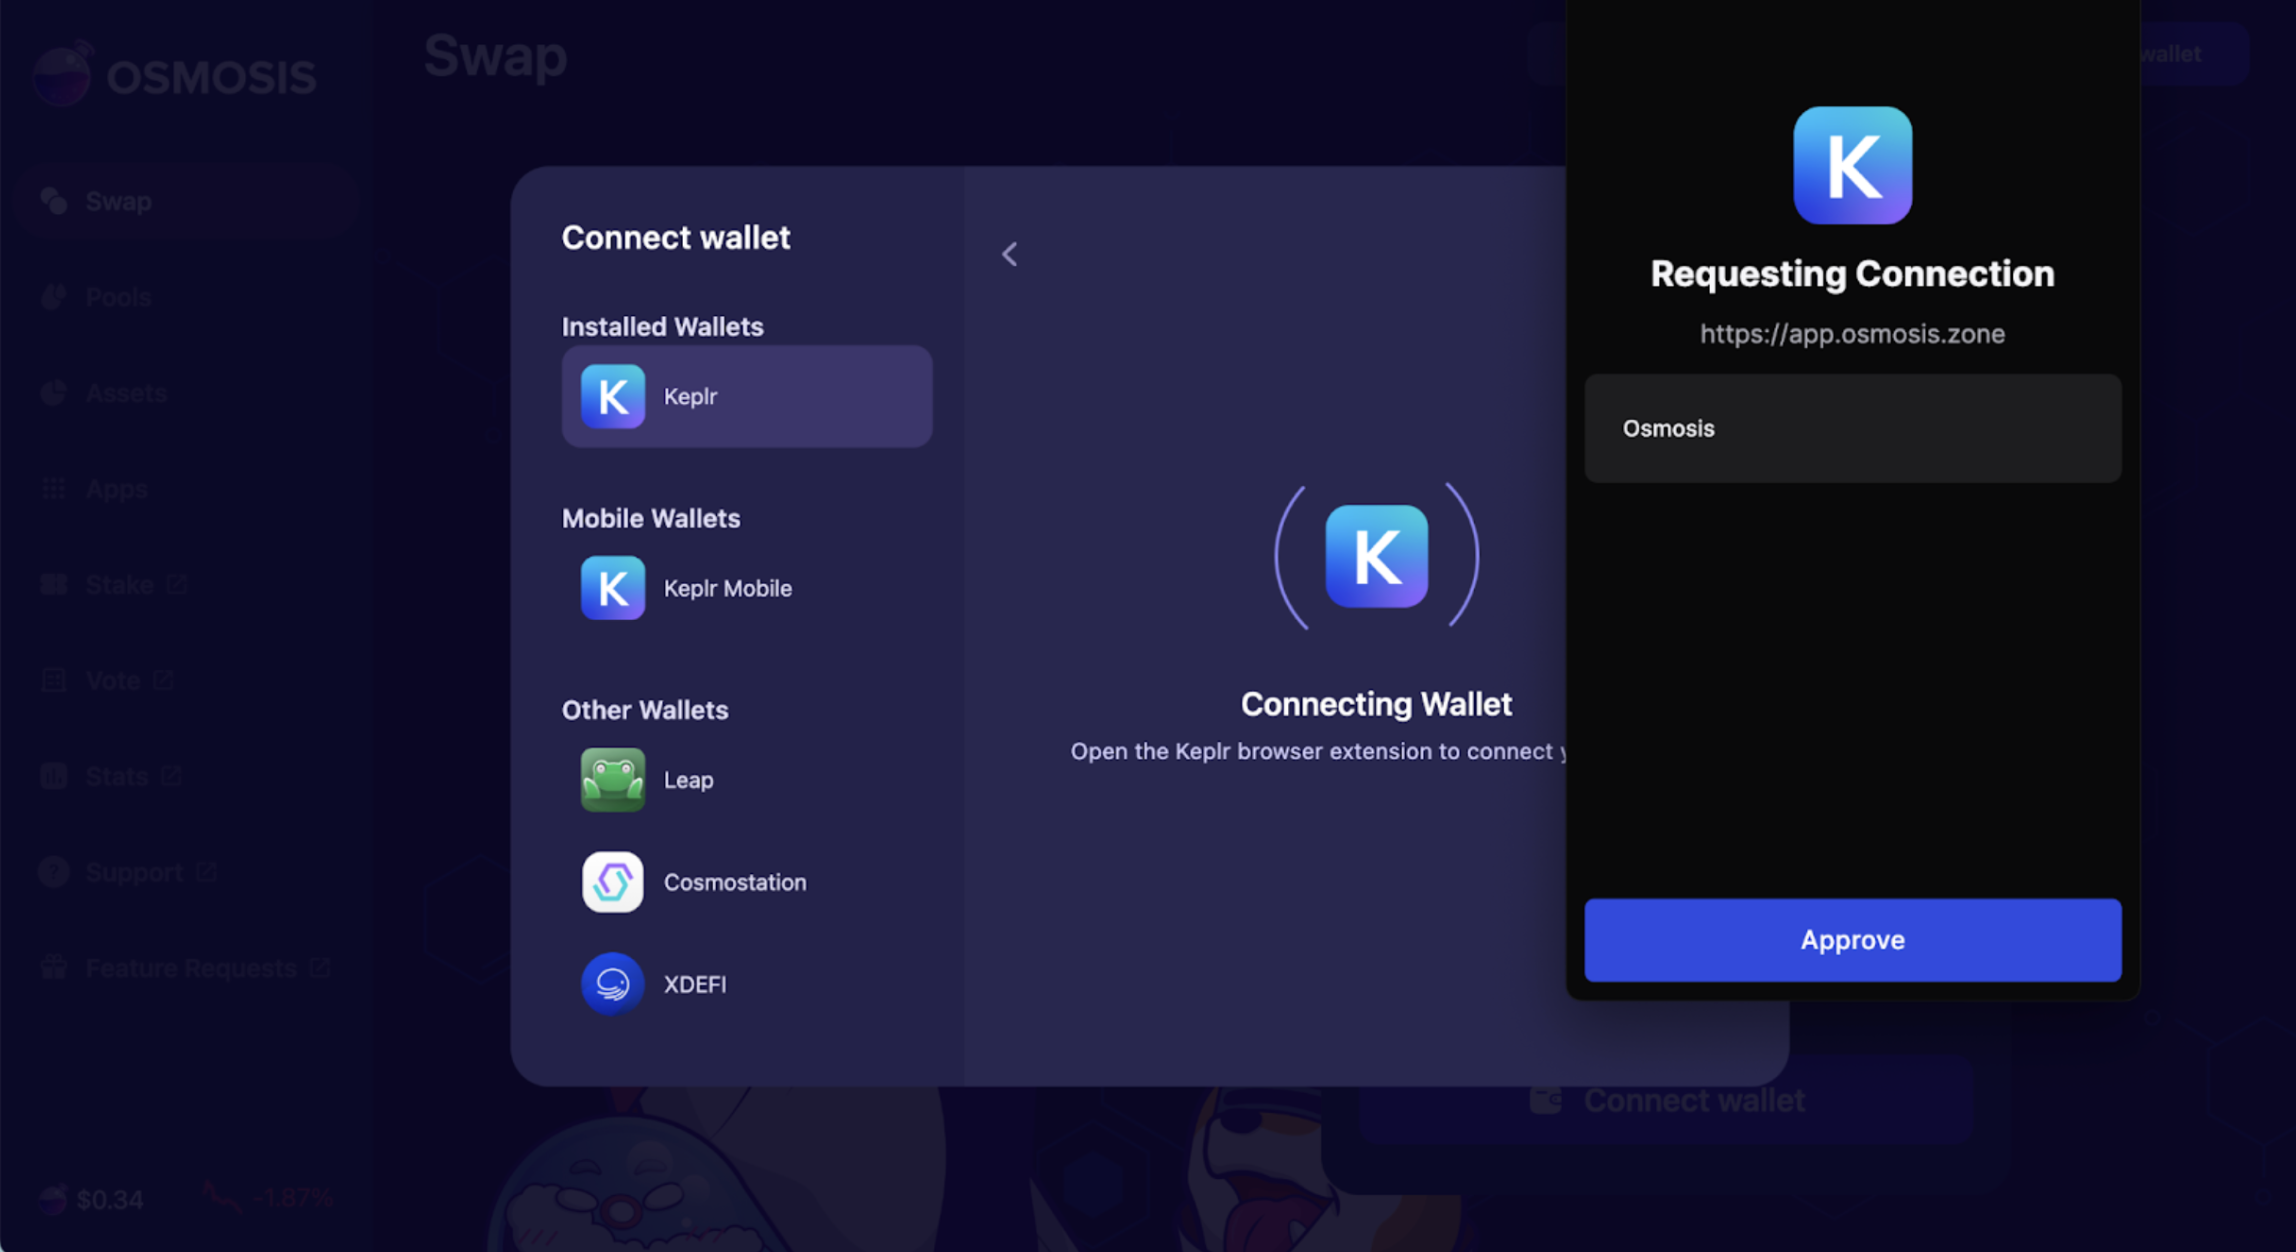This screenshot has height=1252, width=2296.
Task: Expand the Mobile Wallets section
Action: point(649,517)
